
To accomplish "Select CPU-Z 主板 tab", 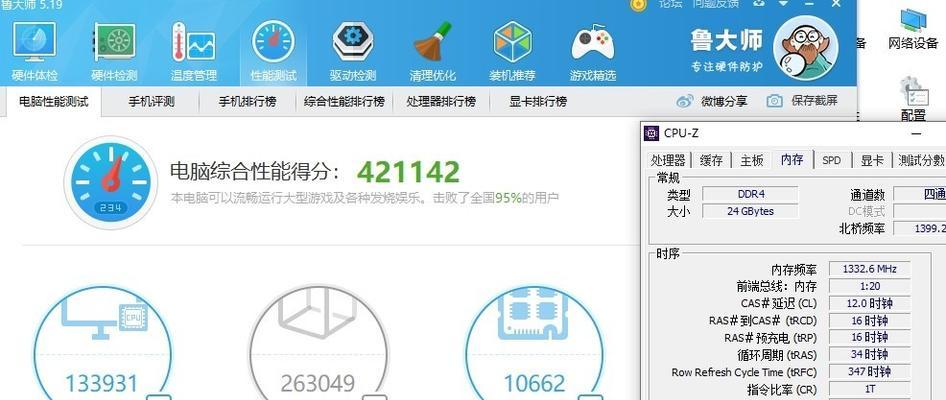I will pos(752,160).
